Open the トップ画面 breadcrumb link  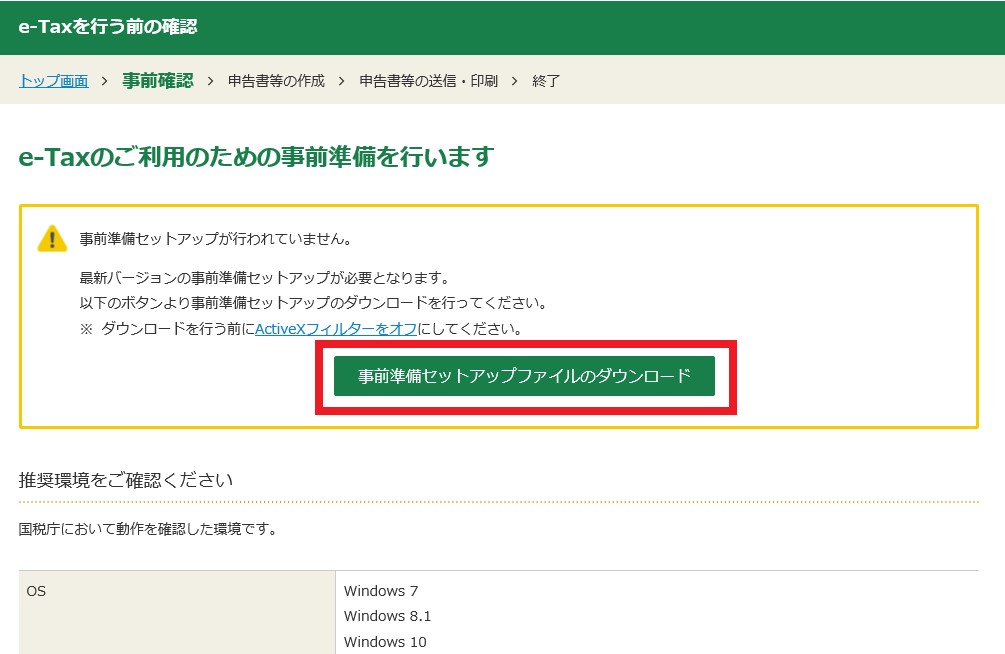coord(54,81)
